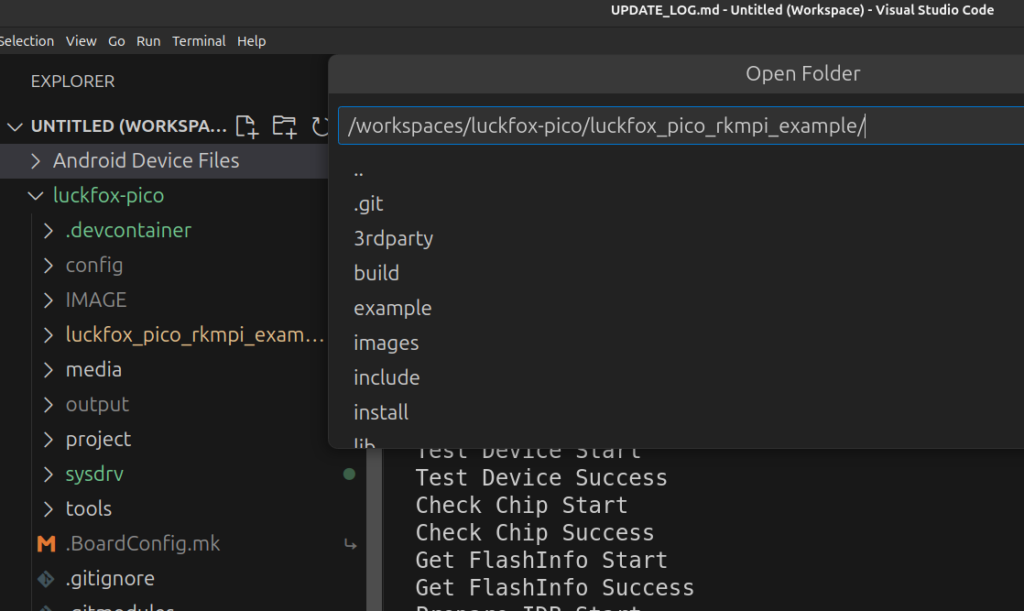Viewport: 1024px width, 611px height.
Task: Expand the Android Device Files folder
Action: click(x=36, y=161)
